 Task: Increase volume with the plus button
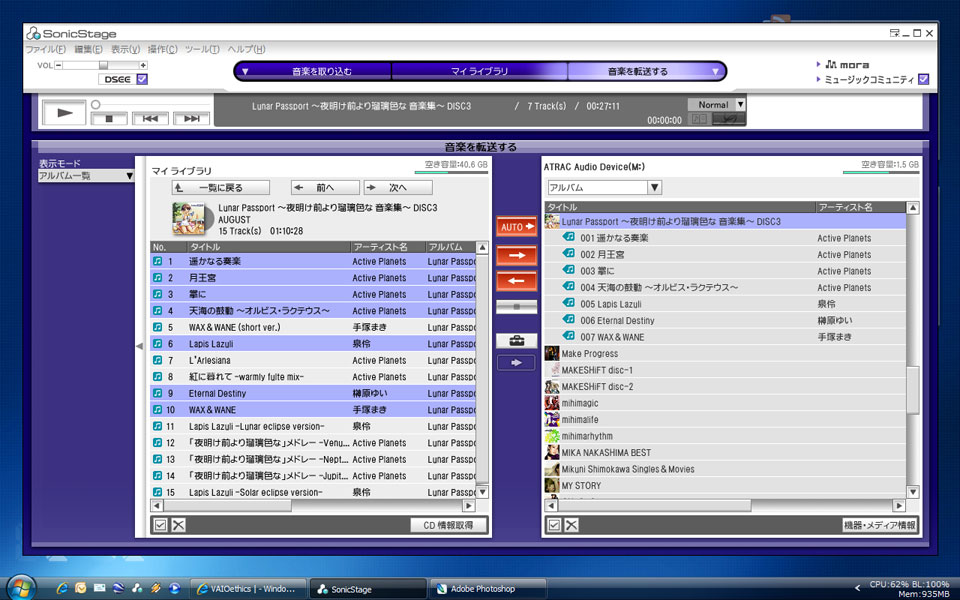point(143,66)
